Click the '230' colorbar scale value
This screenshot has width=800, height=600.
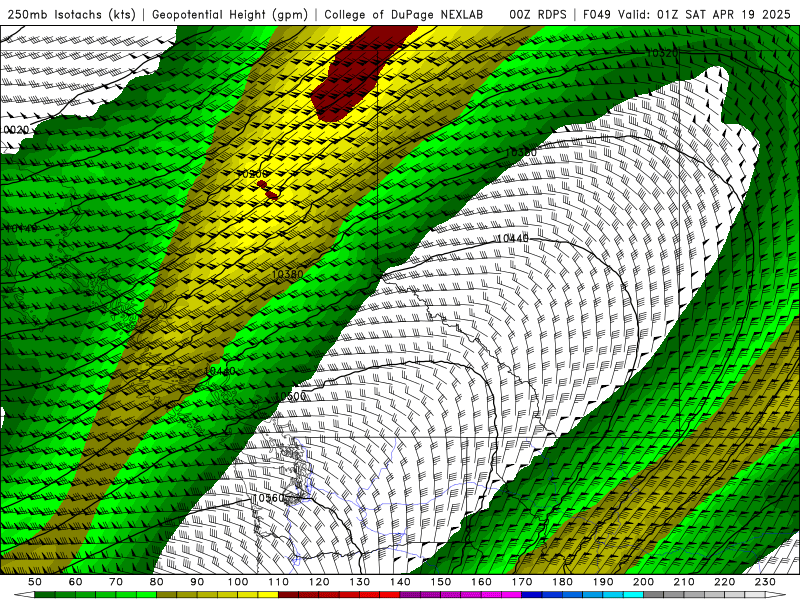pyautogui.click(x=766, y=582)
